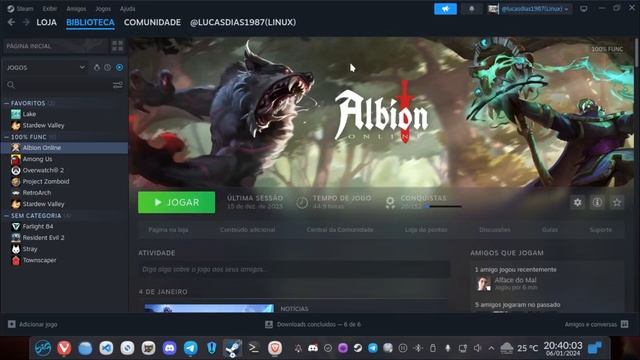Open Loja de pontos link
This screenshot has width=640, height=360.
click(x=426, y=230)
